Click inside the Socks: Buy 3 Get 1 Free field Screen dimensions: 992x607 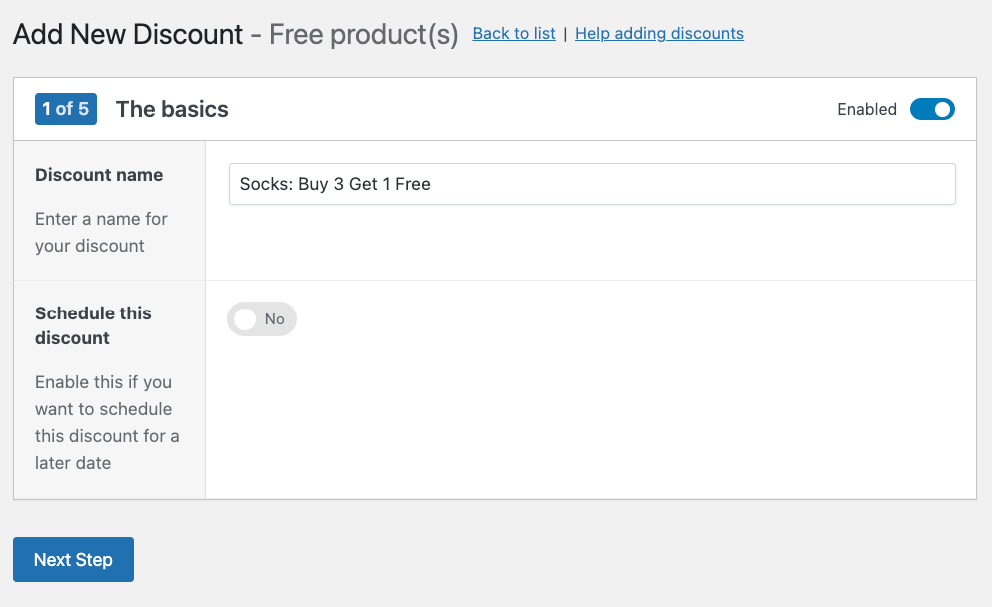[592, 184]
